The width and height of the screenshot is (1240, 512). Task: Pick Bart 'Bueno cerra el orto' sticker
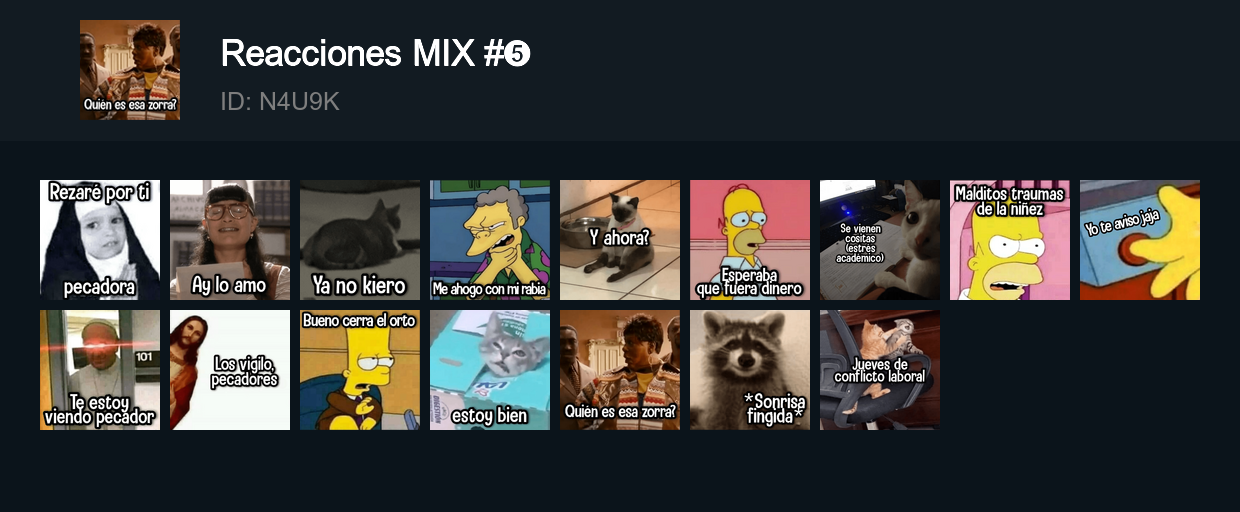[360, 370]
